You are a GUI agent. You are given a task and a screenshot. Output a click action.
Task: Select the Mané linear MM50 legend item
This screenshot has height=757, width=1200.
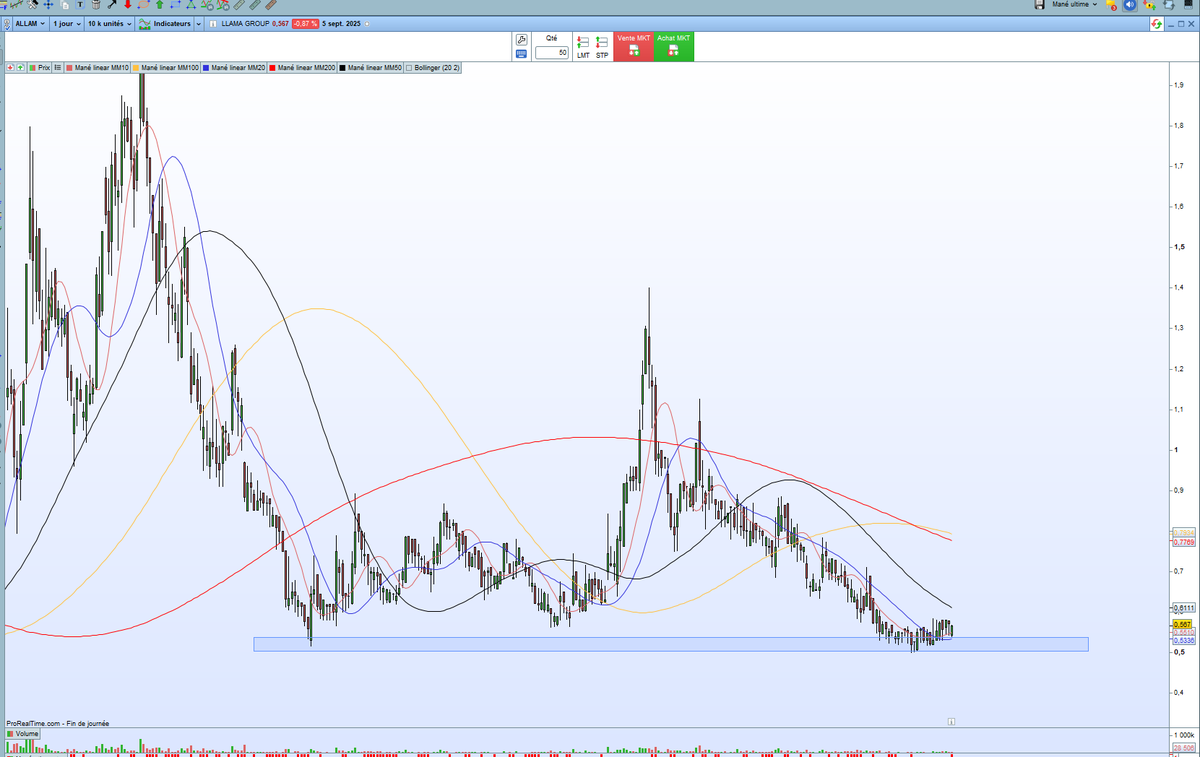[x=371, y=67]
